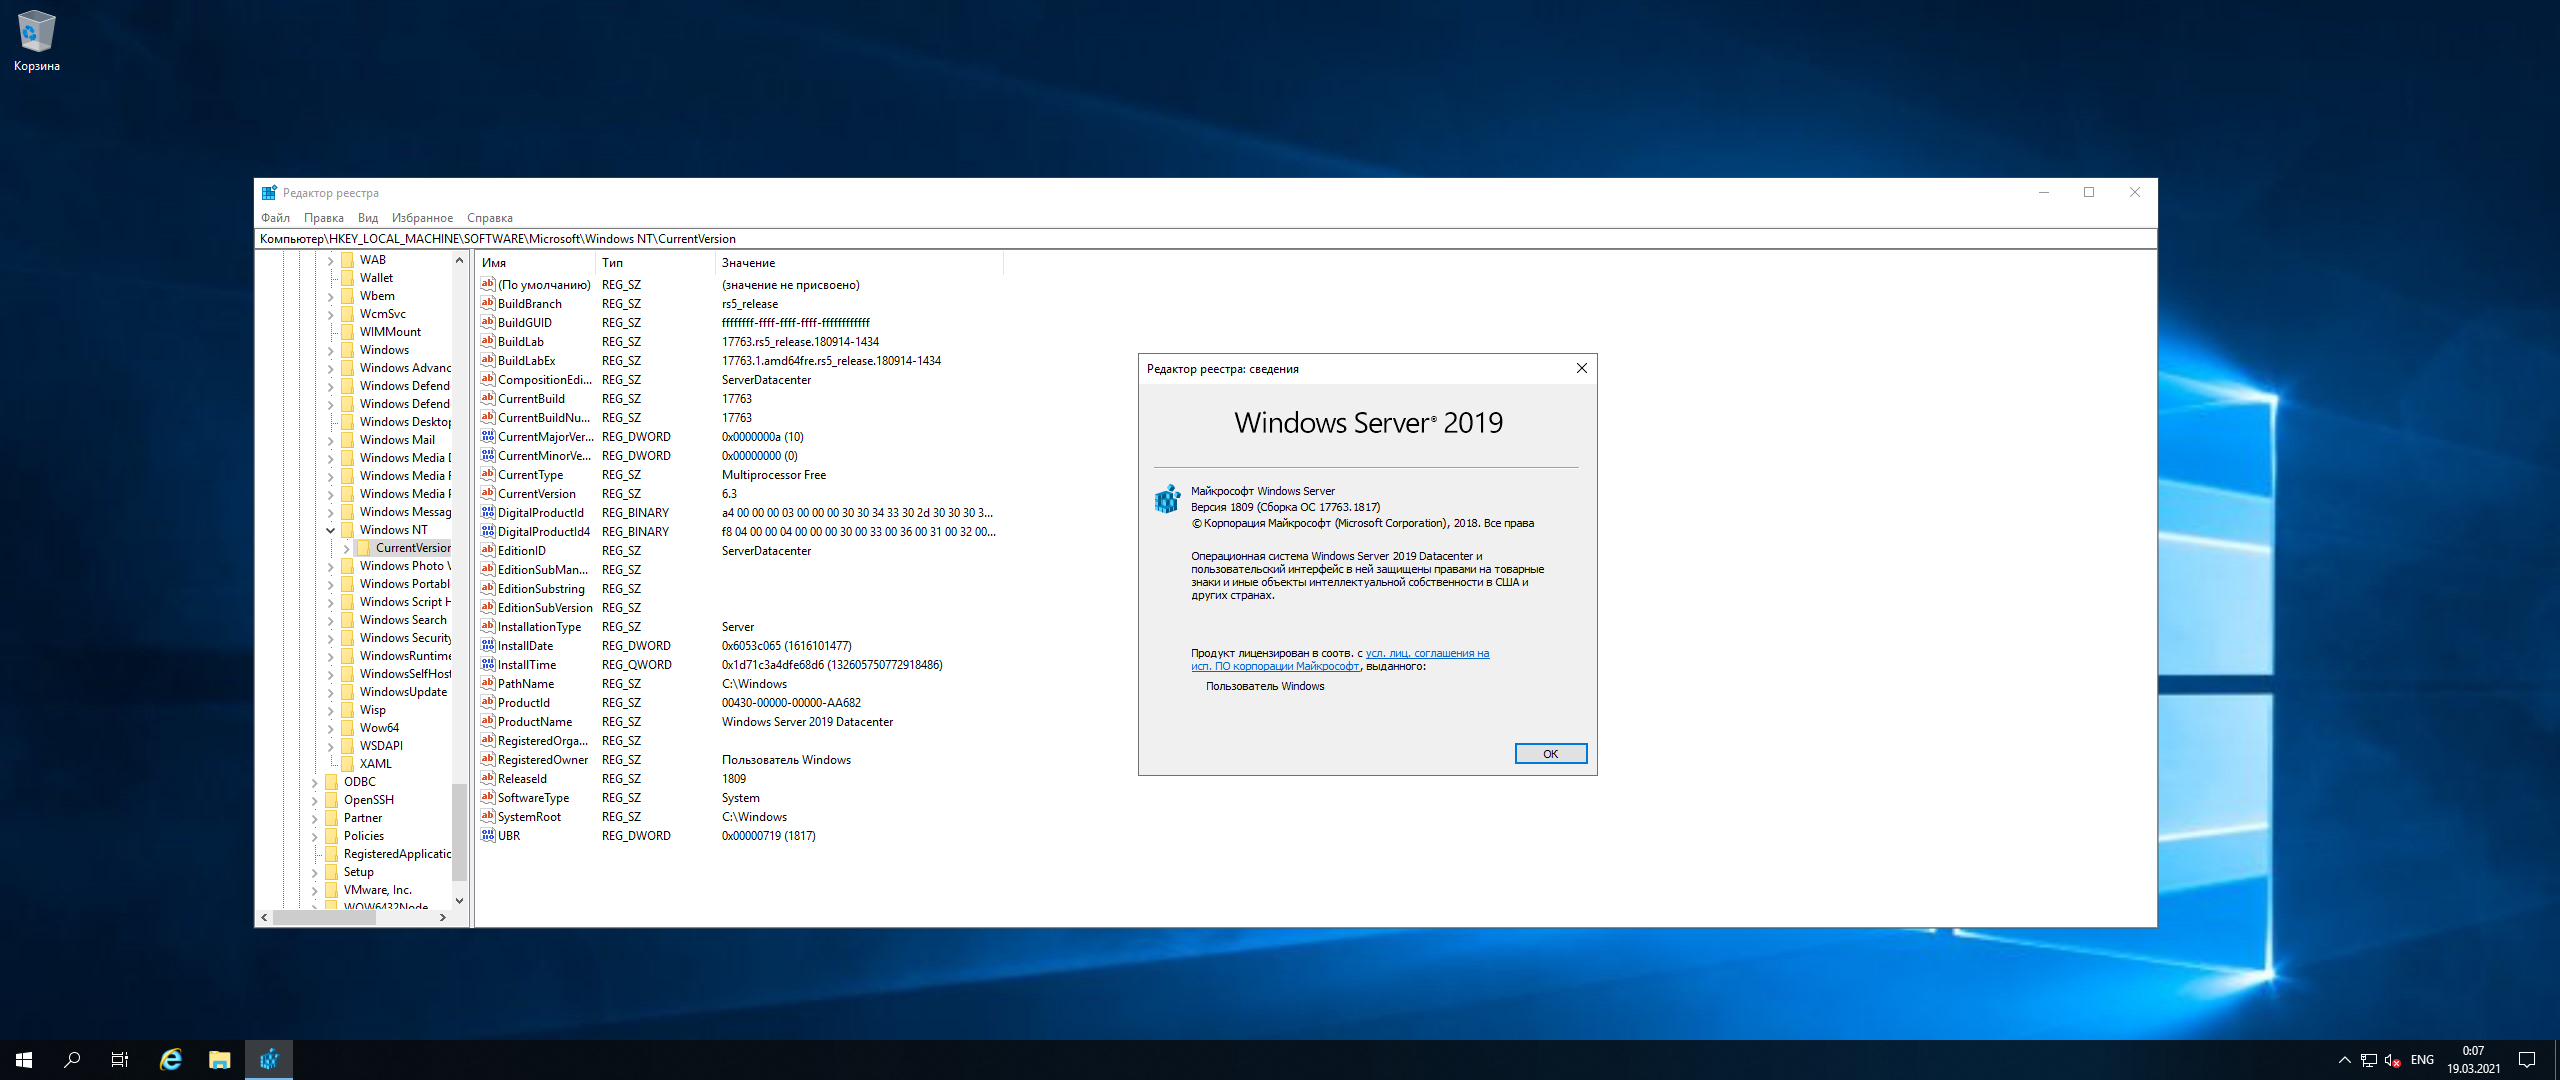Select the EditionID value row
This screenshot has width=2560, height=1080.
pos(738,551)
